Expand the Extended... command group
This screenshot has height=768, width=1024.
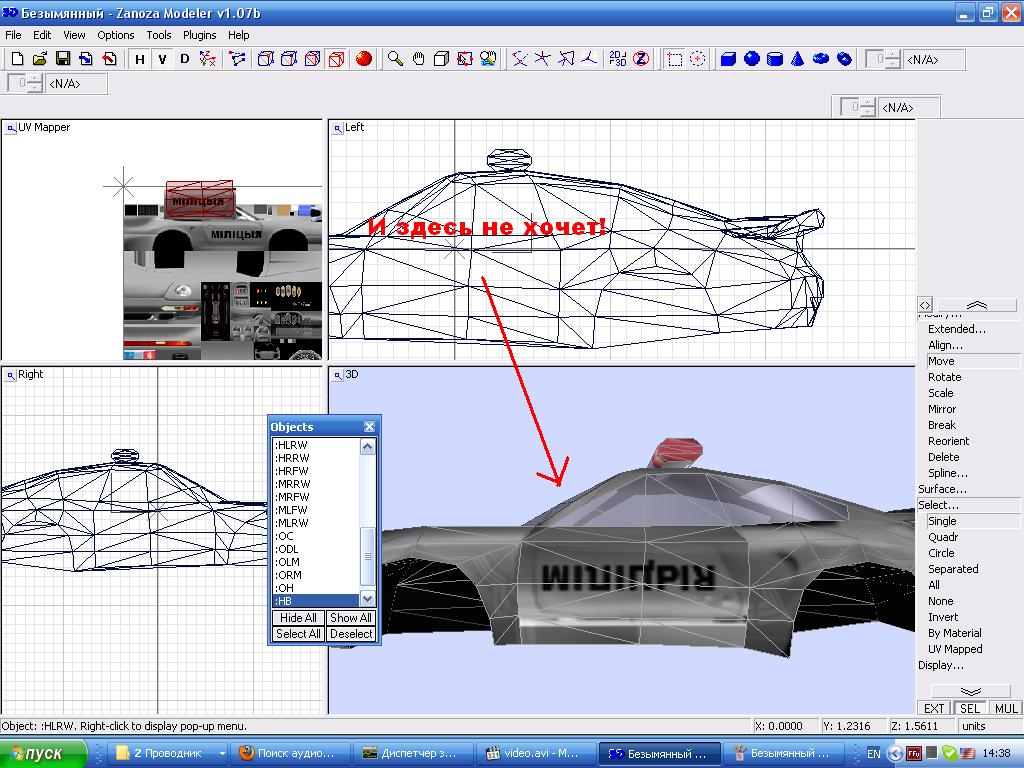(x=957, y=329)
